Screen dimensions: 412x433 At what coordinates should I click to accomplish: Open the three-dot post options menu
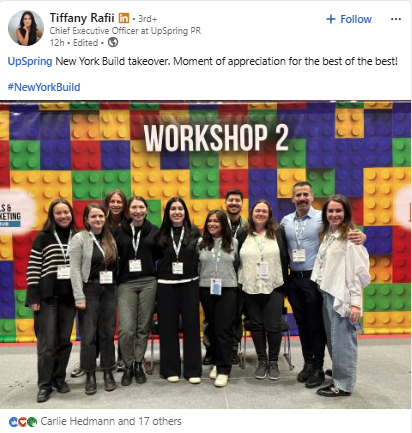point(396,19)
